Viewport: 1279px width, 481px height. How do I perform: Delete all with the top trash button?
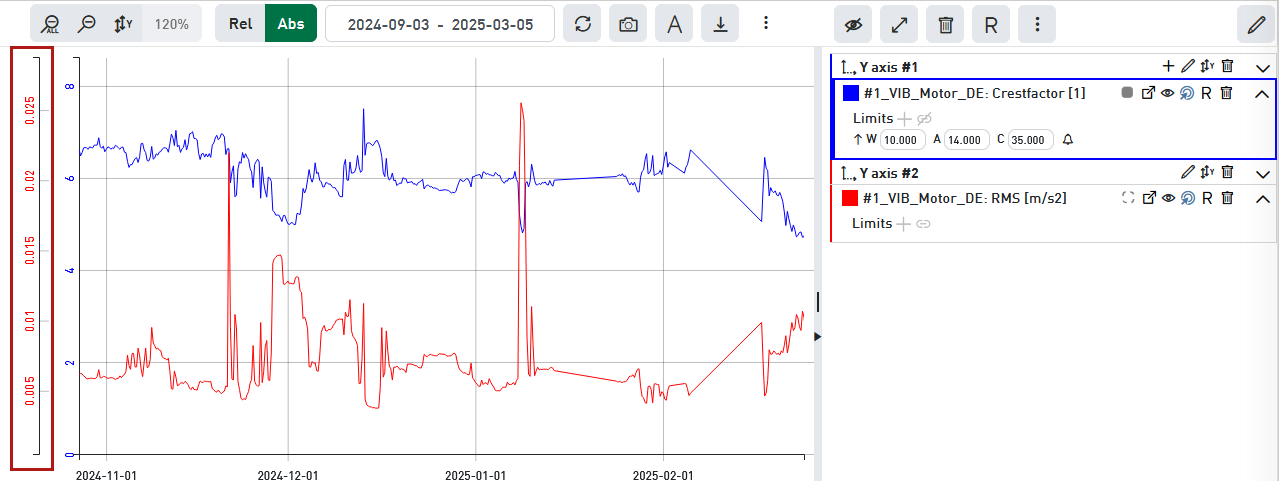pyautogui.click(x=945, y=24)
